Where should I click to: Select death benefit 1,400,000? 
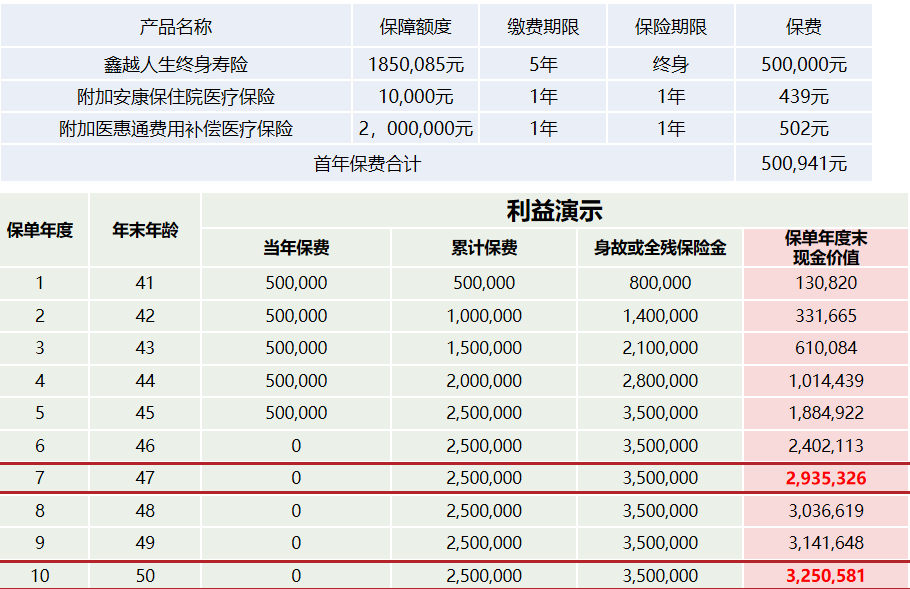point(660,316)
